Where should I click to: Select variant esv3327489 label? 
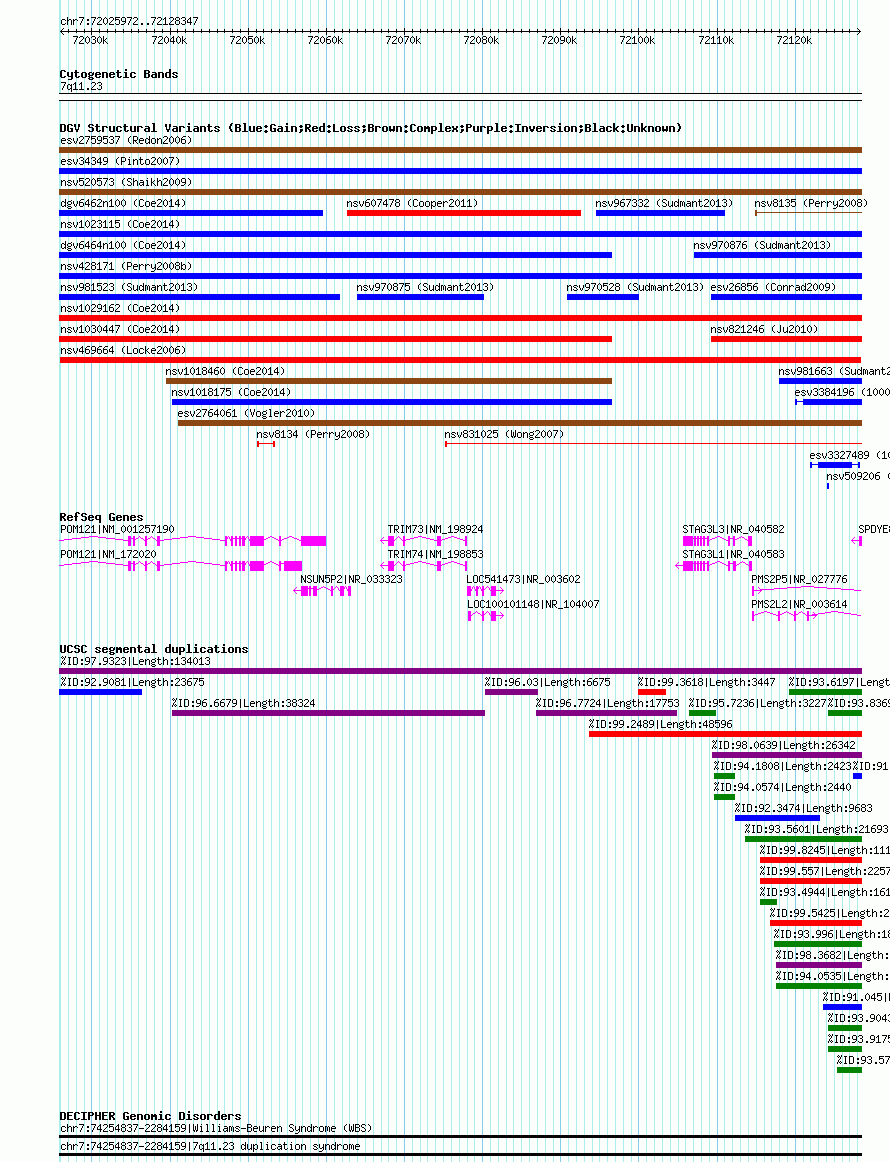849,455
